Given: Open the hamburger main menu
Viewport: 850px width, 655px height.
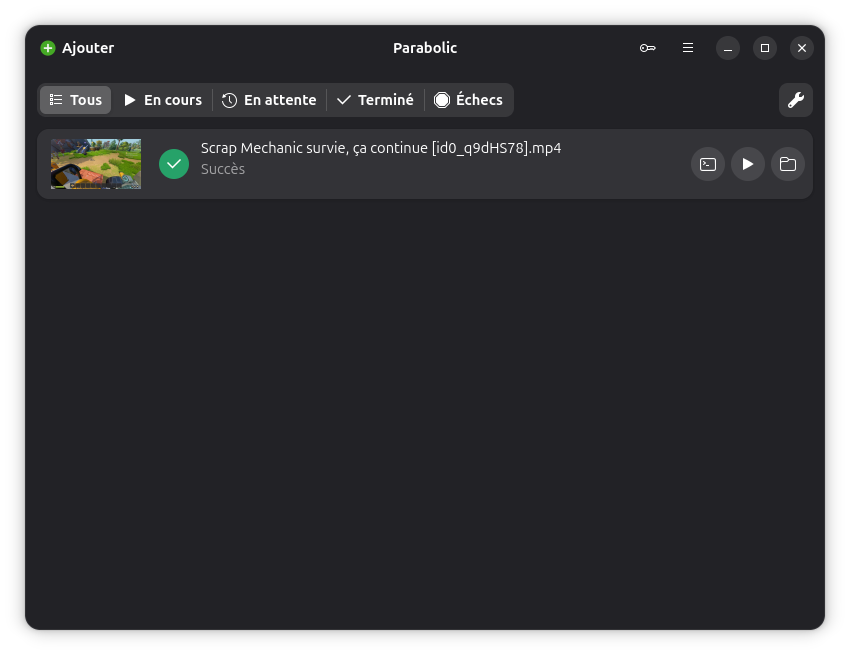Looking at the screenshot, I should [x=688, y=48].
